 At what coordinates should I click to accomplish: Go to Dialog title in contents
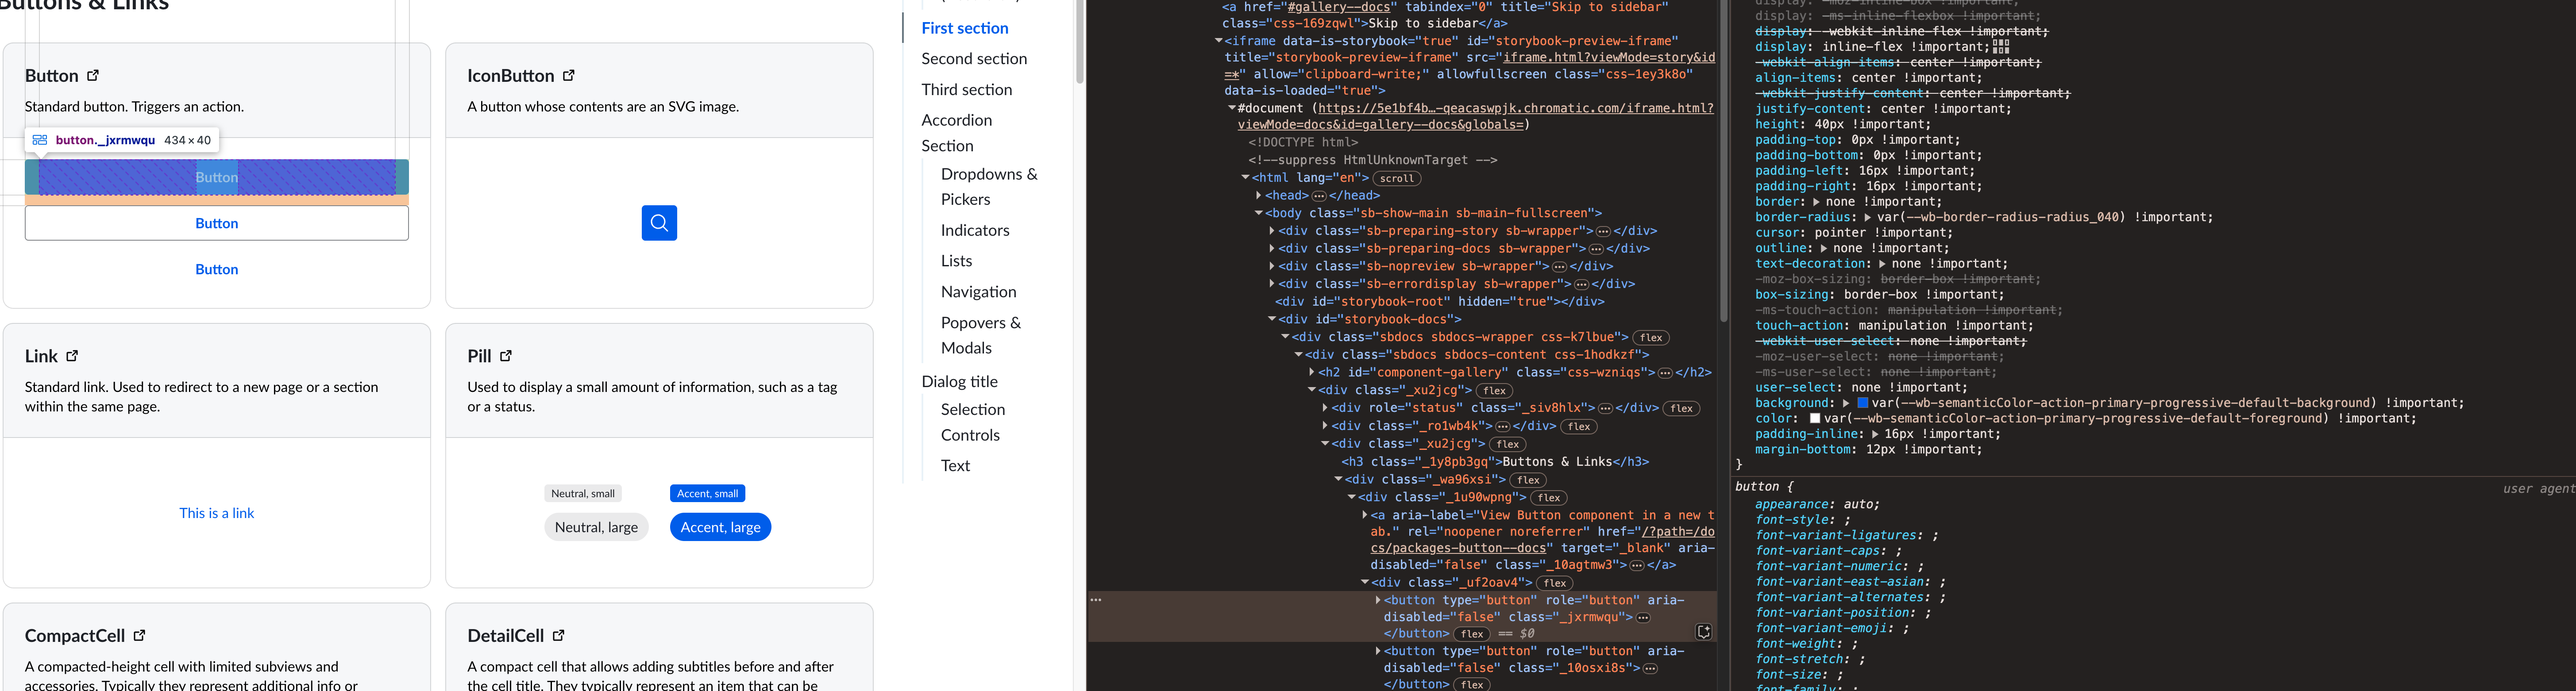(960, 382)
